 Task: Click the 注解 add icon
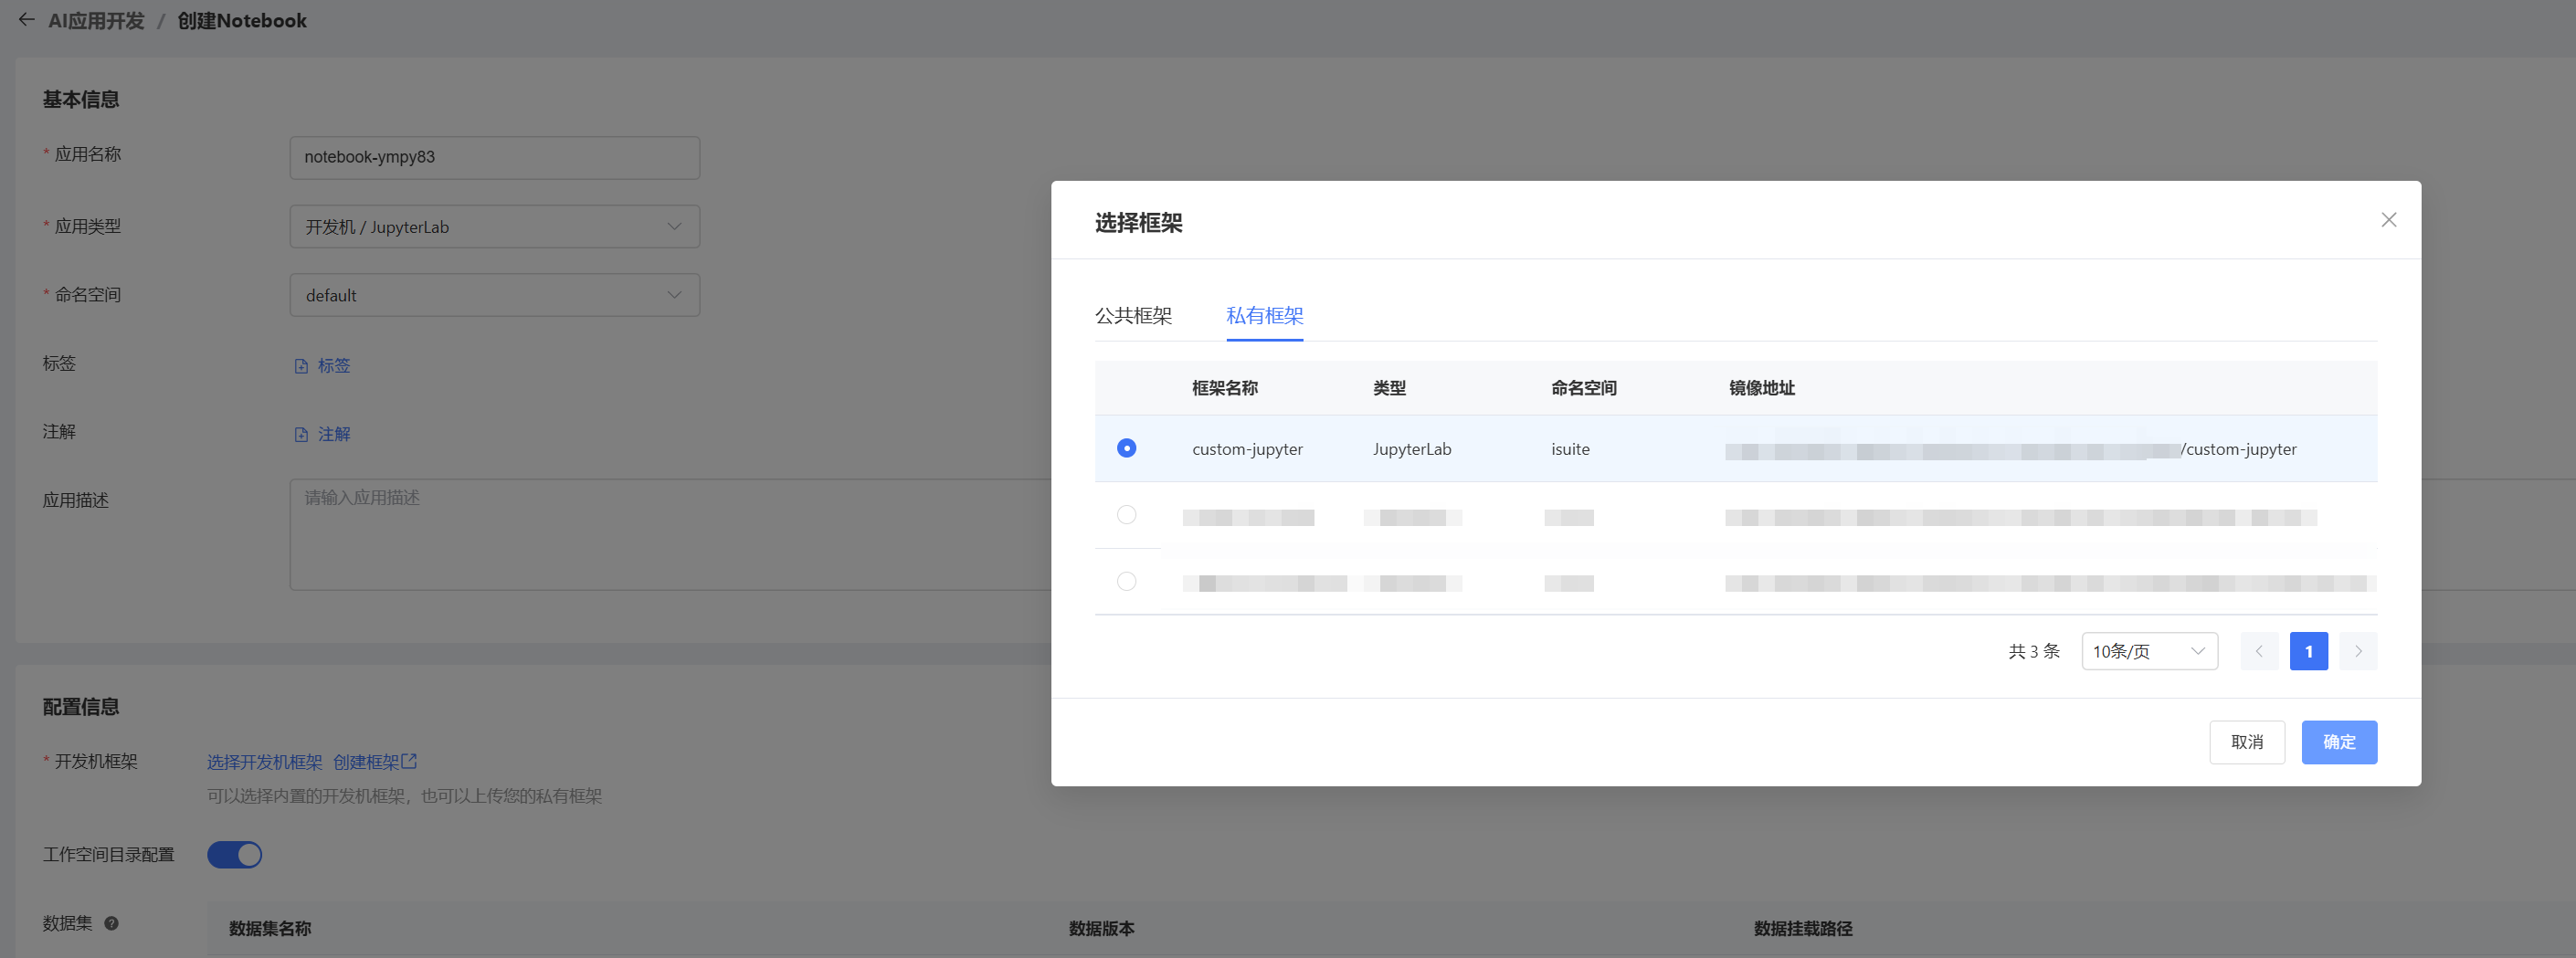(x=301, y=435)
